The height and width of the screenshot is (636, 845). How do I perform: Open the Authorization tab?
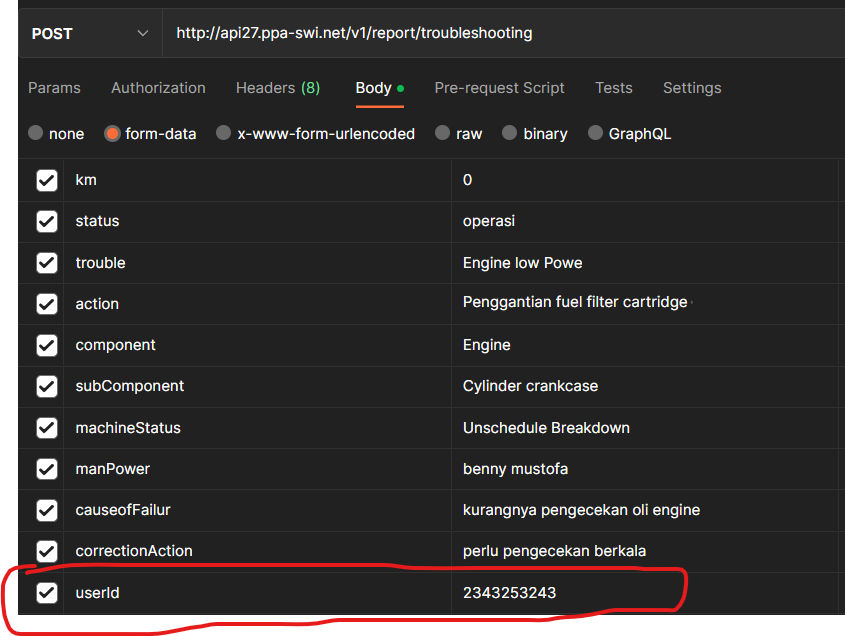[158, 88]
